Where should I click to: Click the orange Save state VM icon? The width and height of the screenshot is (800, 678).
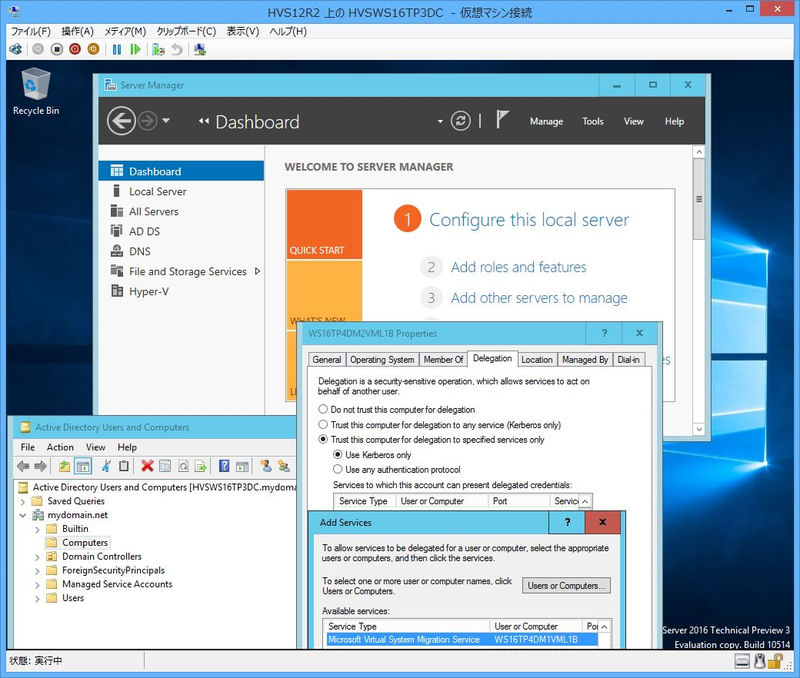click(93, 49)
